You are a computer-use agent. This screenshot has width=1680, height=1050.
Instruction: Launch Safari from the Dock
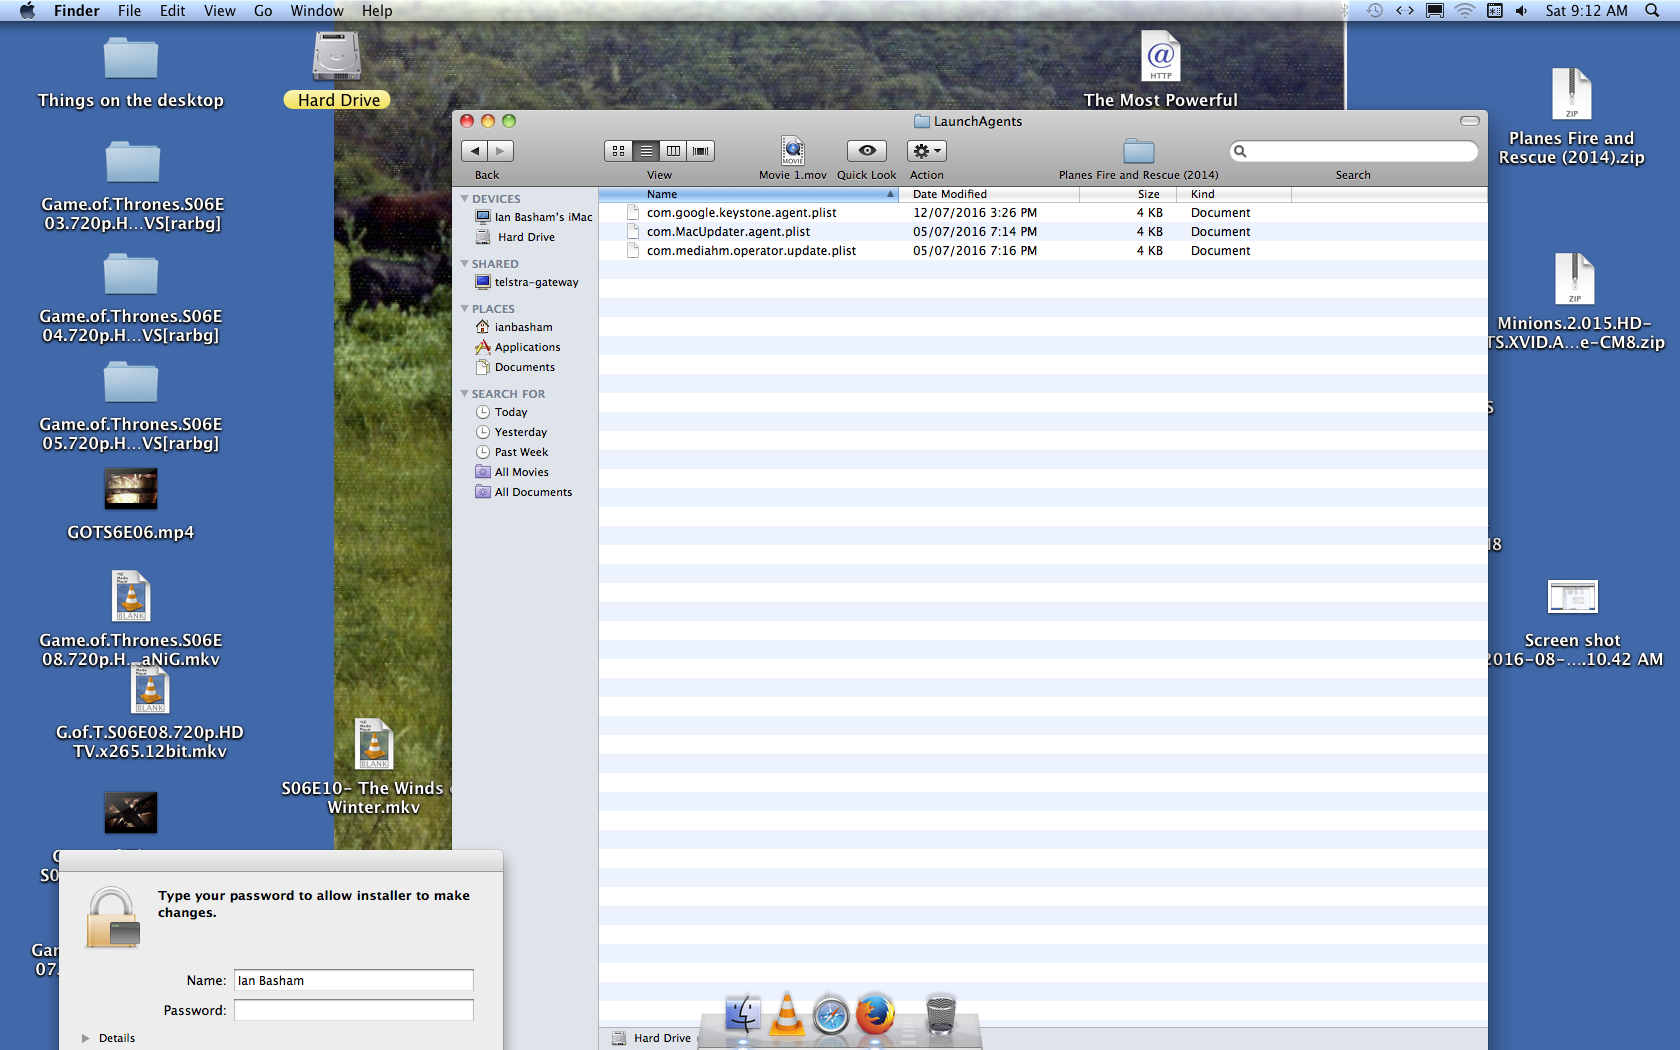[x=831, y=1015]
